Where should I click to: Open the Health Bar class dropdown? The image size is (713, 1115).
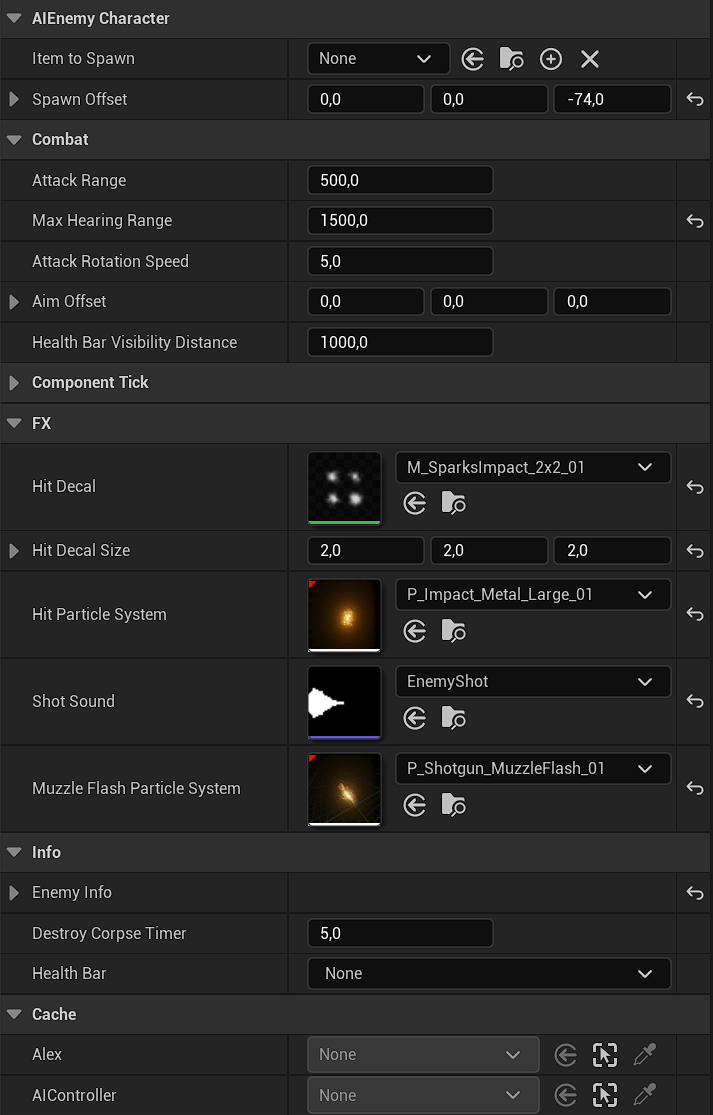click(x=489, y=973)
